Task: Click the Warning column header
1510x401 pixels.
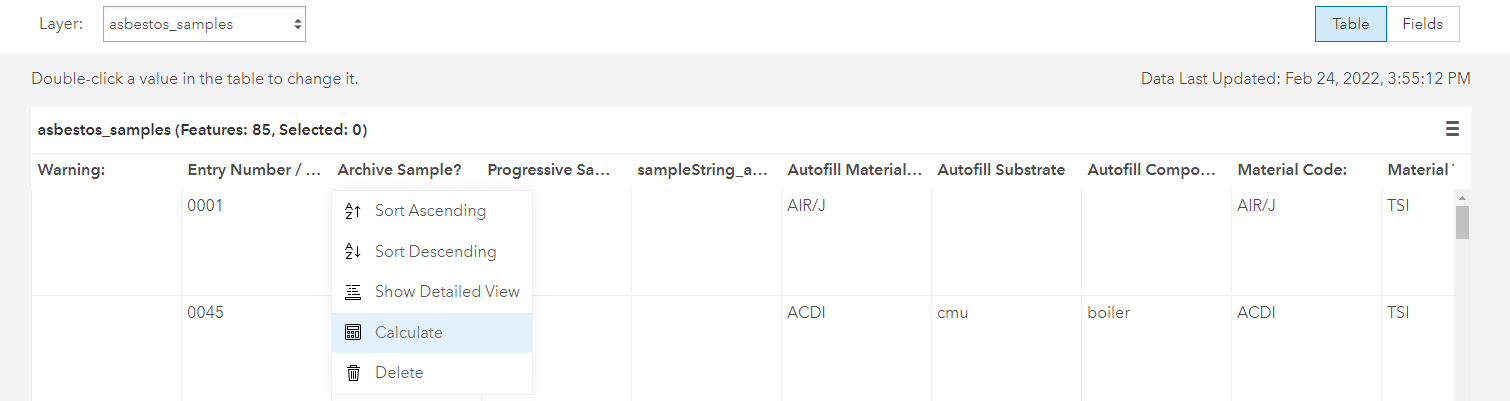Action: pyautogui.click(x=72, y=170)
